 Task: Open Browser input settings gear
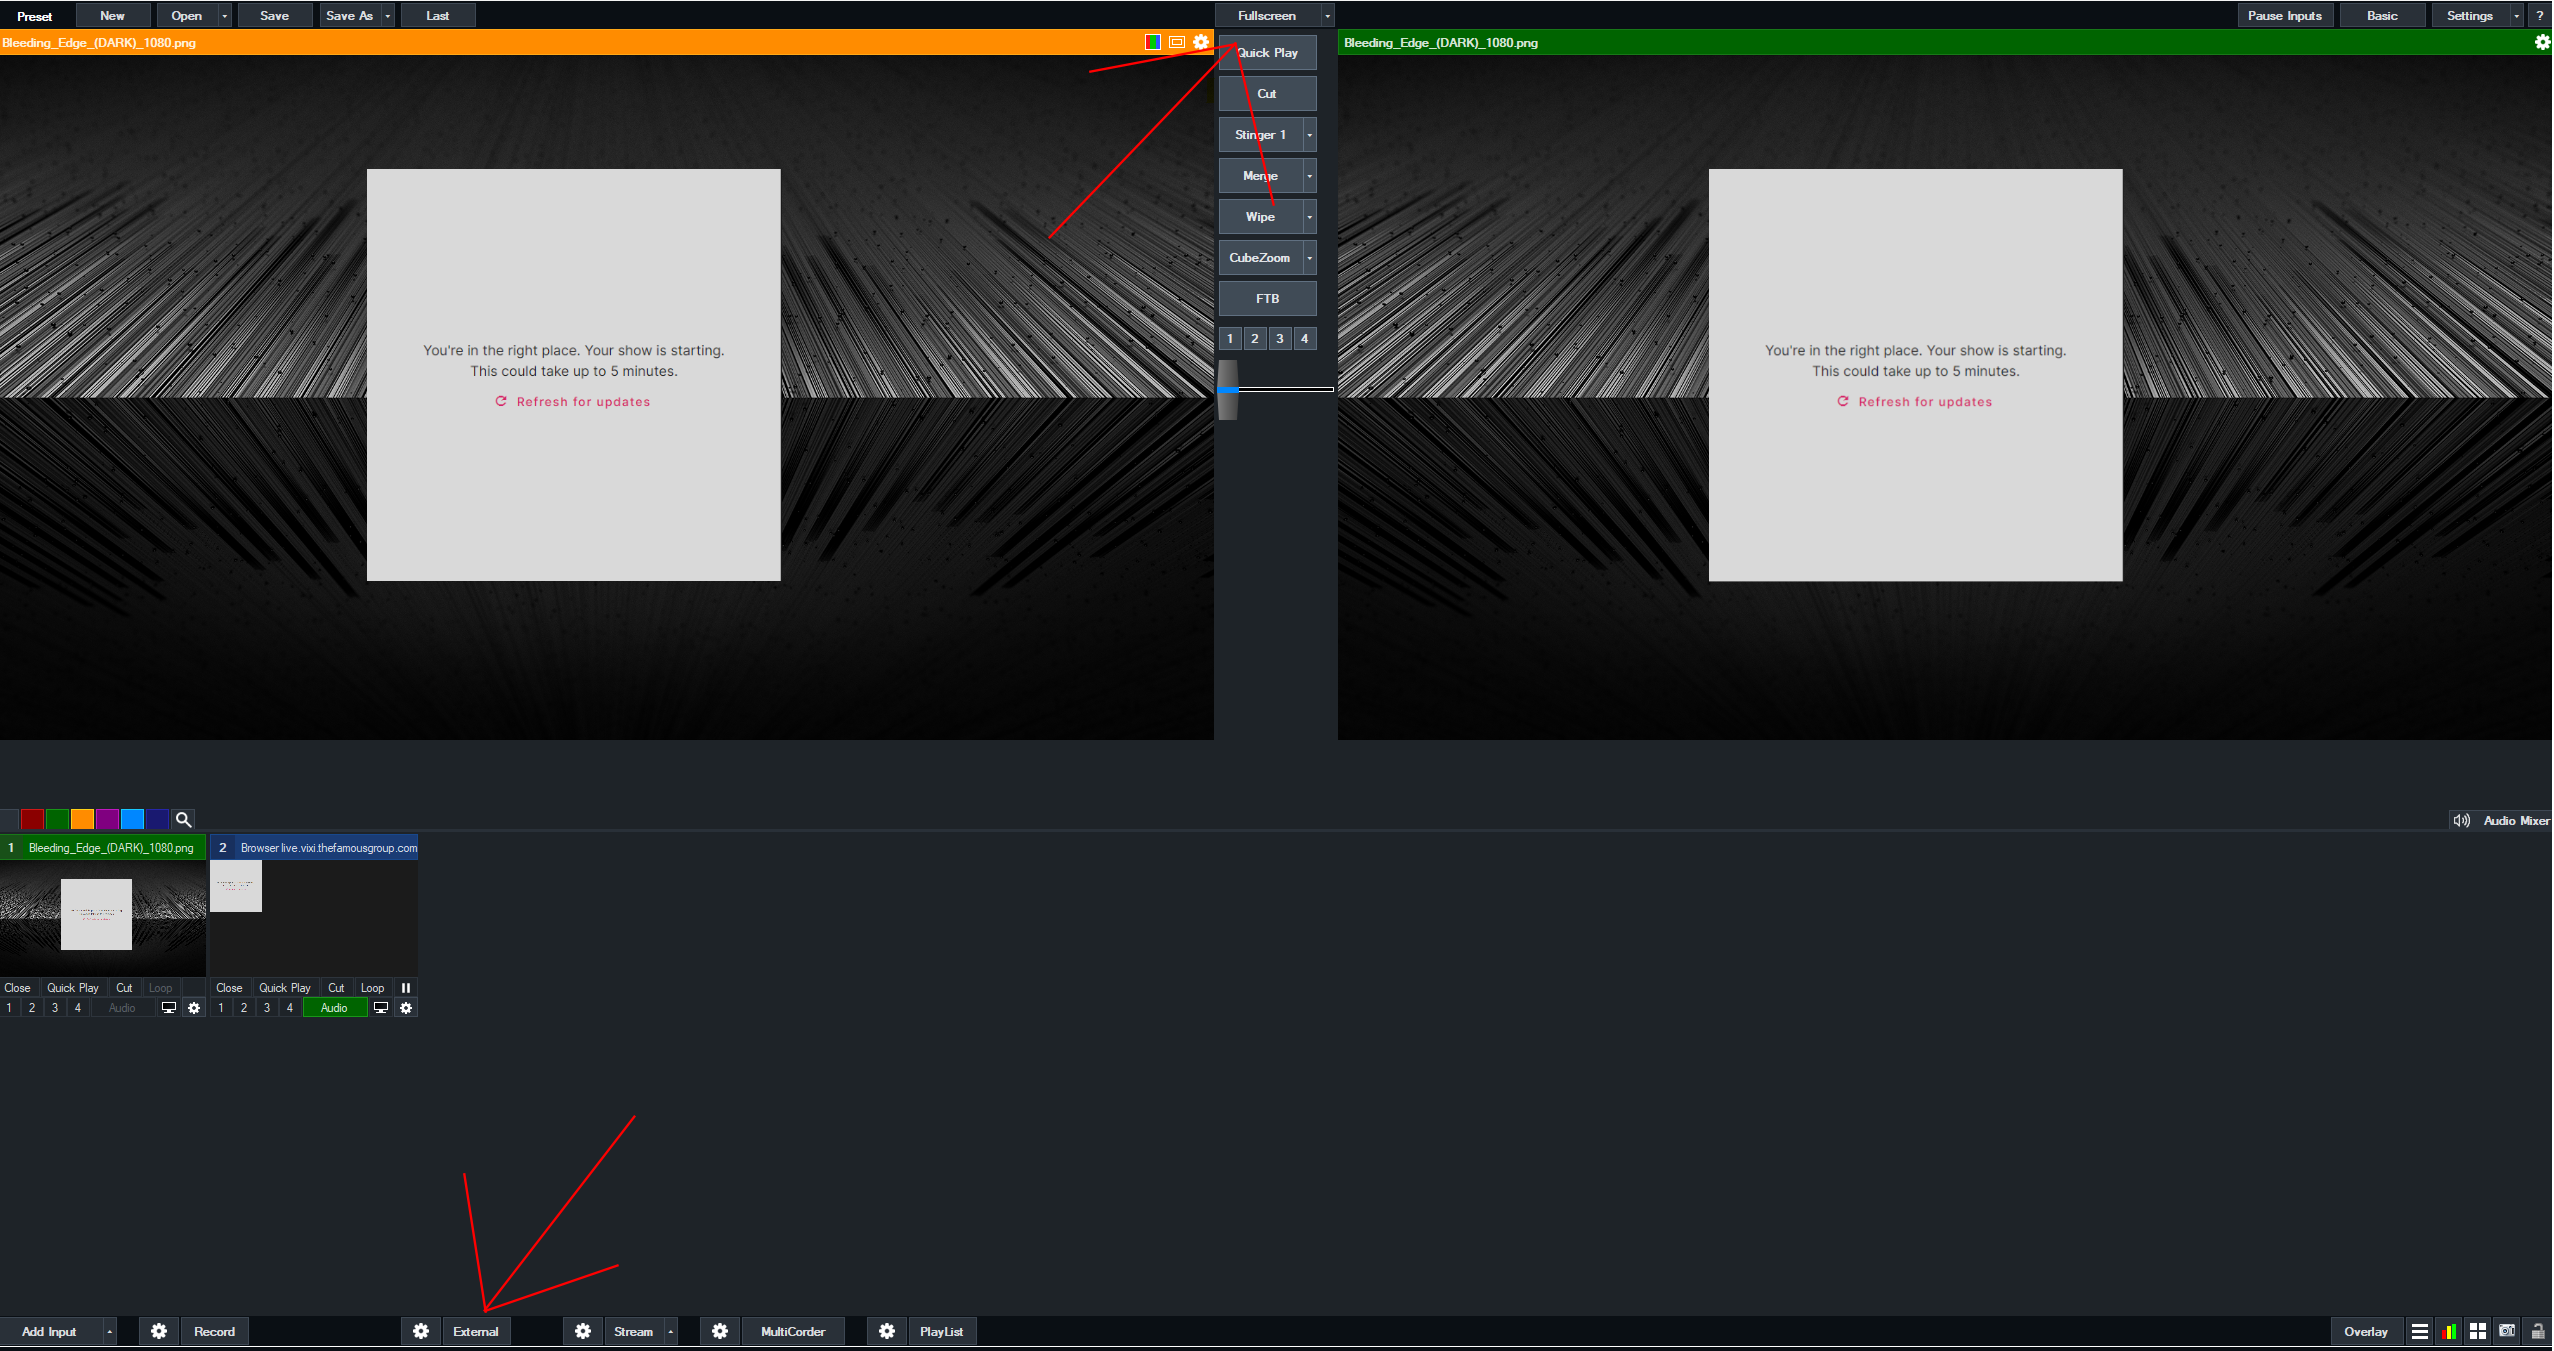coord(406,1008)
